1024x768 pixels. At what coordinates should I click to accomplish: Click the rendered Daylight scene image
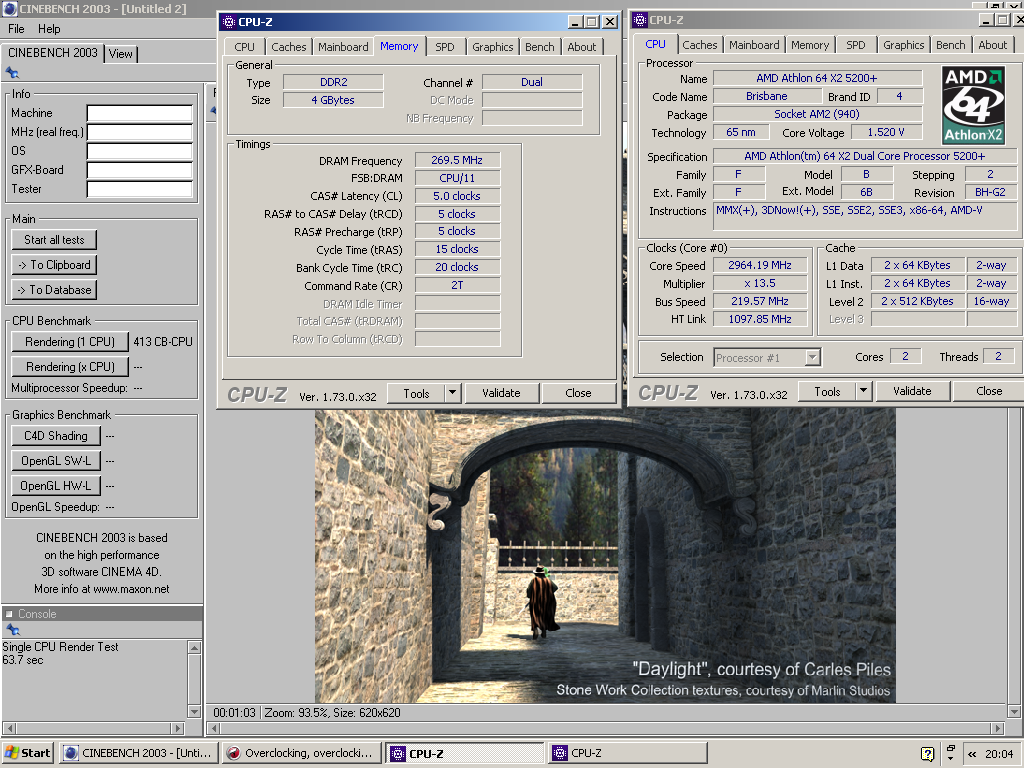[x=605, y=555]
